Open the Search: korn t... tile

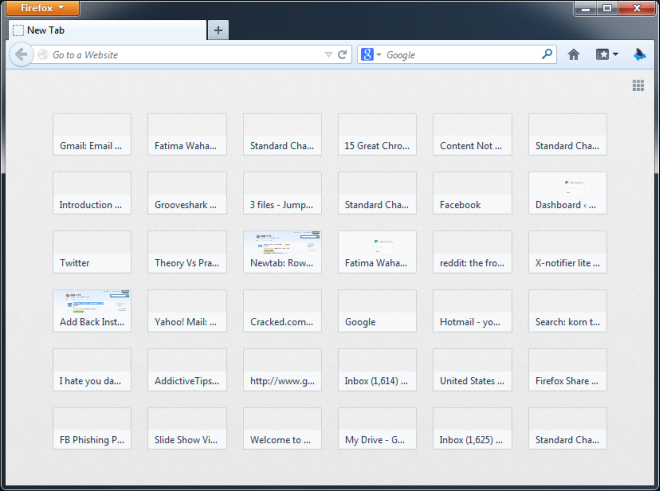[567, 311]
